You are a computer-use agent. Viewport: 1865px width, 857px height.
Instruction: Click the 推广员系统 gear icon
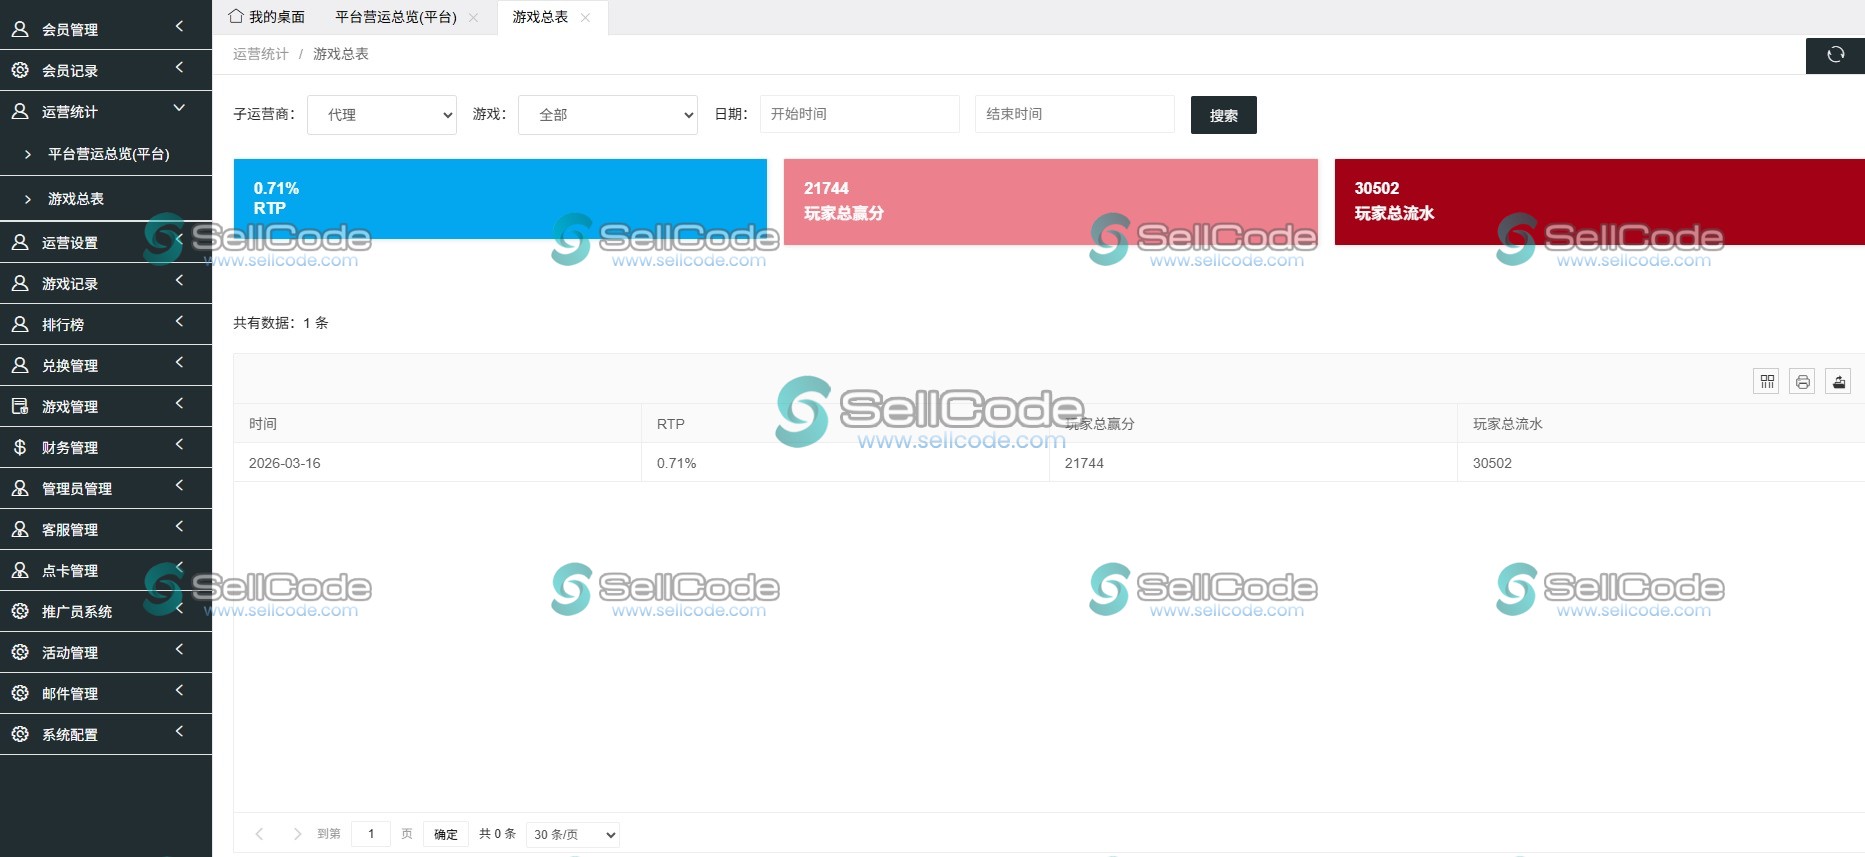[20, 611]
